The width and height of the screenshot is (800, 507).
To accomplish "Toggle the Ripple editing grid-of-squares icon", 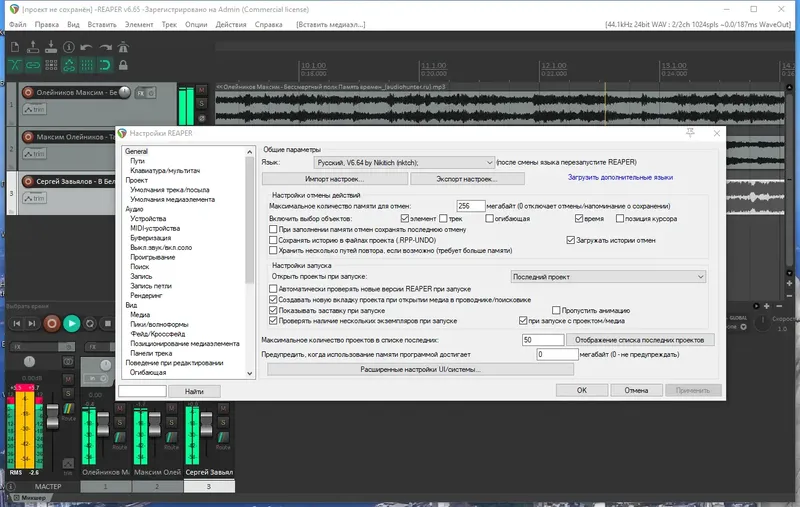I will [51, 65].
